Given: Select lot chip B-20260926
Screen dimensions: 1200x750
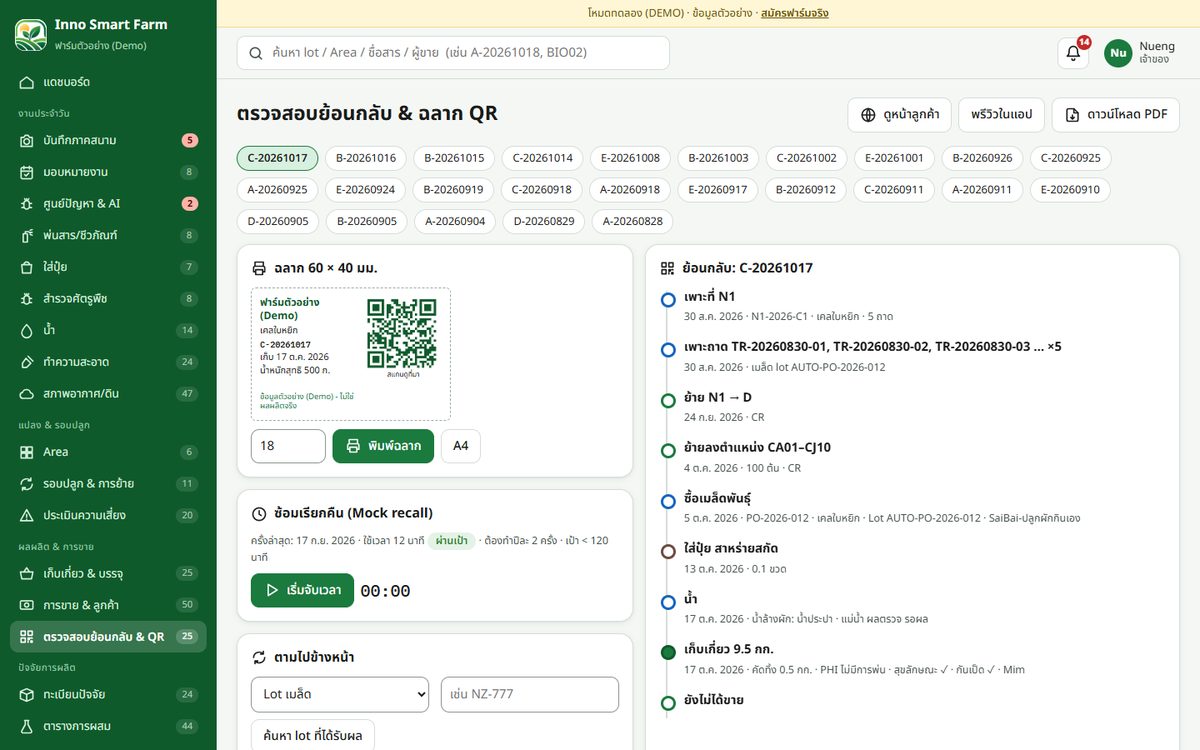Looking at the screenshot, I should coord(983,158).
